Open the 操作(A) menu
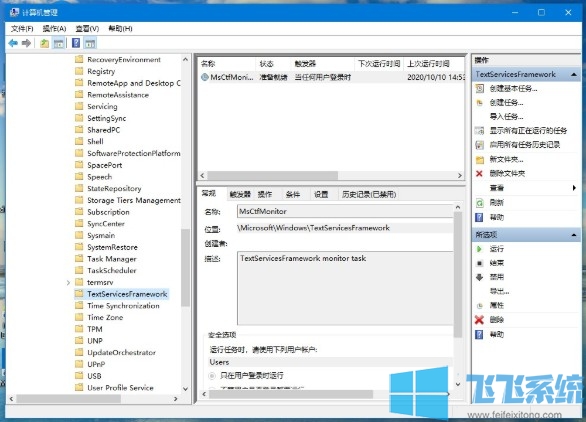The height and width of the screenshot is (422, 586). [x=55, y=28]
